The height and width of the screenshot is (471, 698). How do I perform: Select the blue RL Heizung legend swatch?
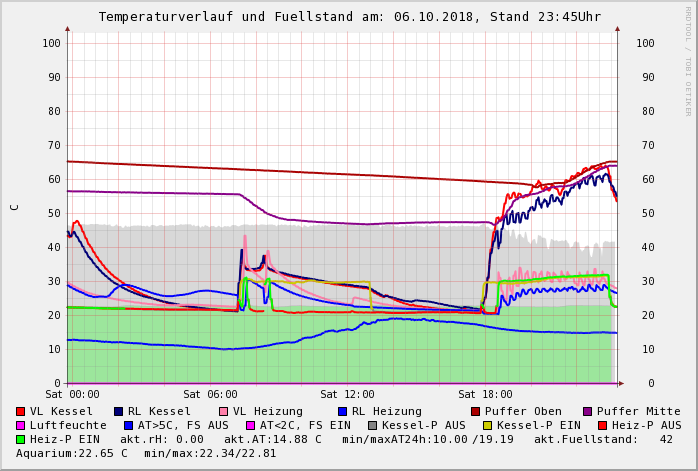[x=342, y=411]
